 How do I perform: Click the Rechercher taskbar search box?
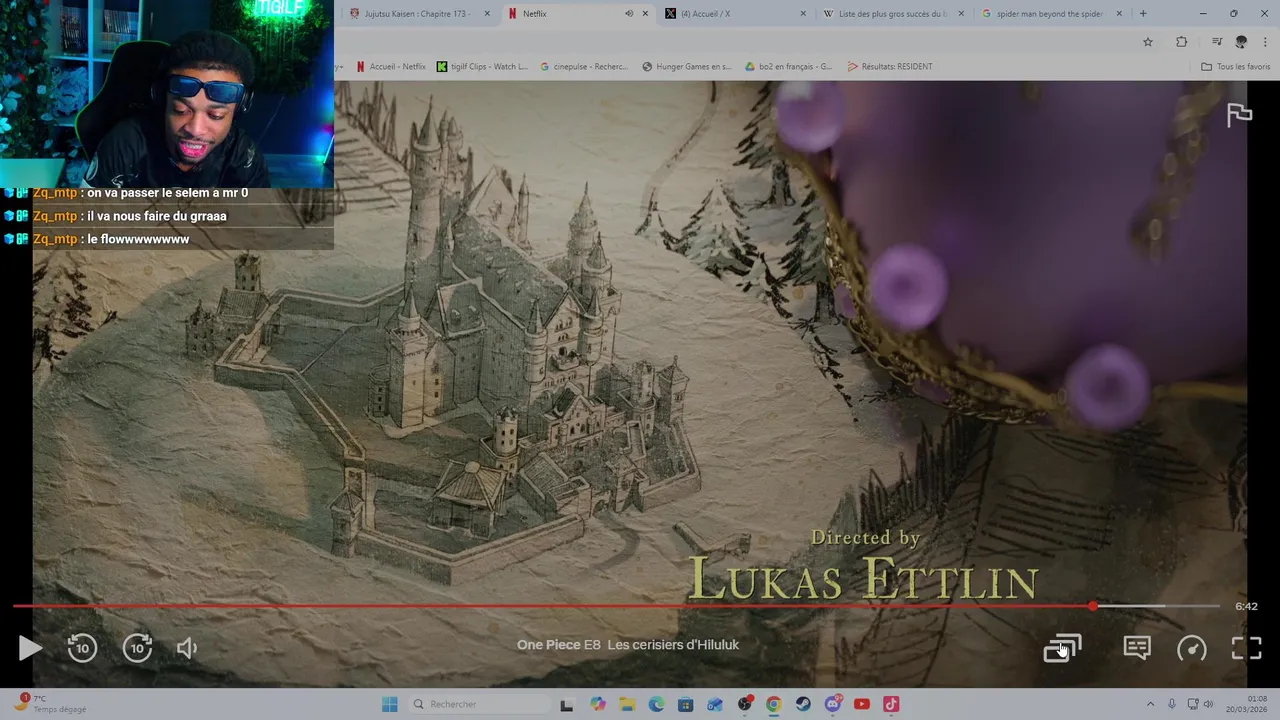478,704
